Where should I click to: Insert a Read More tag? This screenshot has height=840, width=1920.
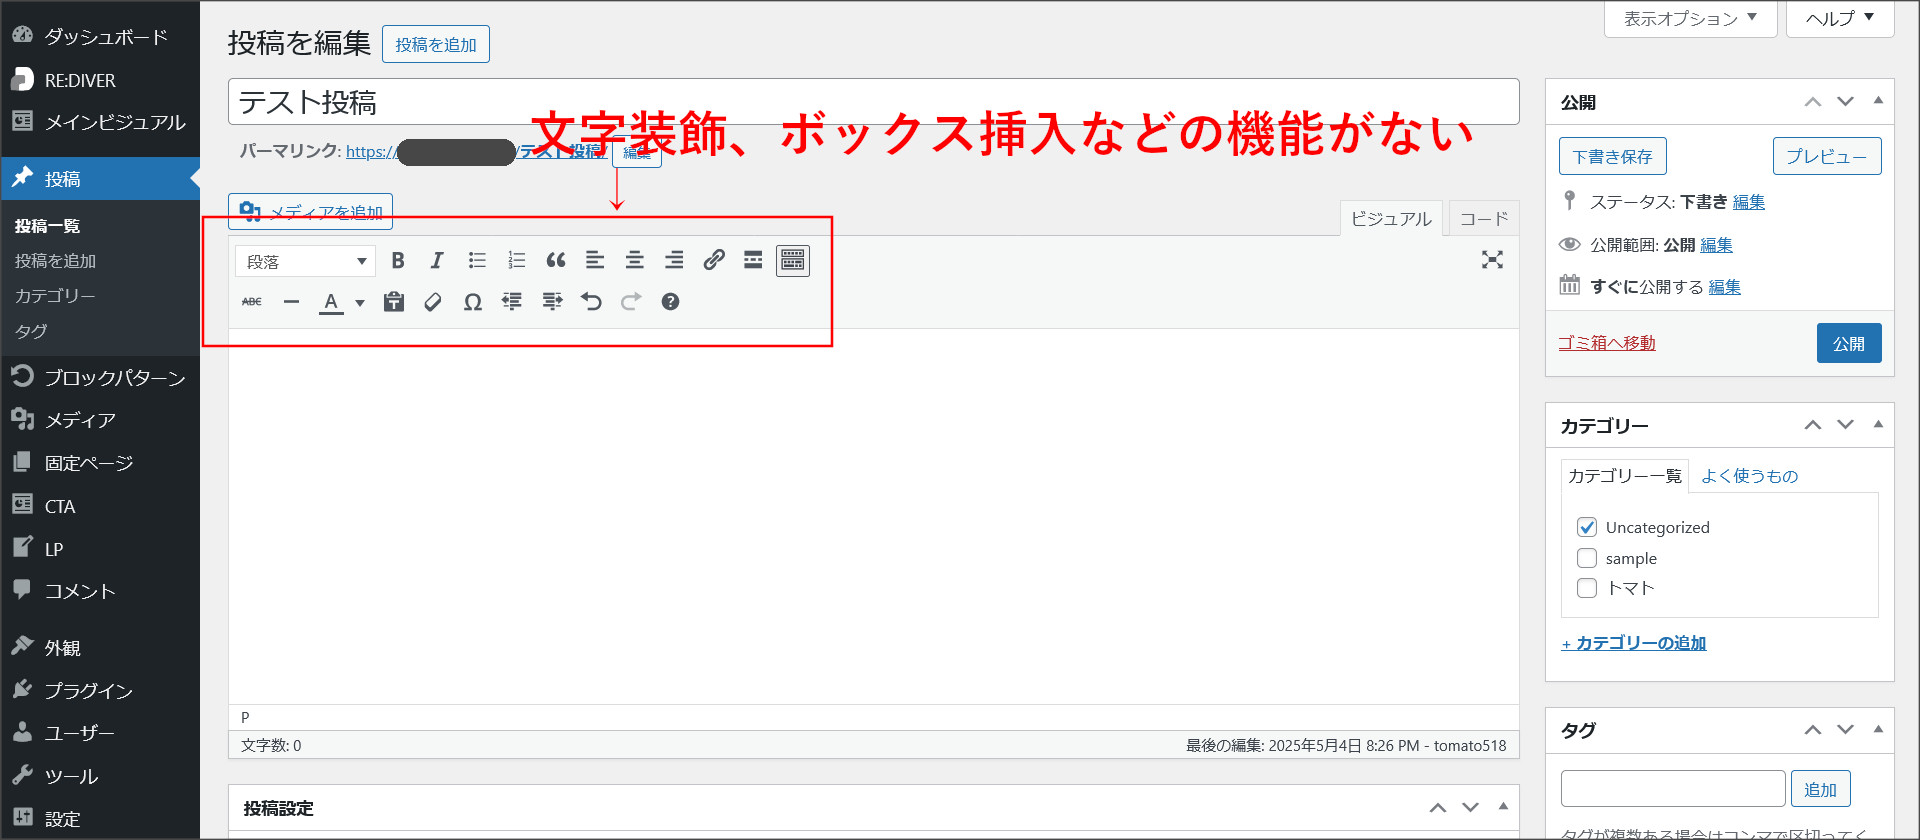(x=753, y=261)
